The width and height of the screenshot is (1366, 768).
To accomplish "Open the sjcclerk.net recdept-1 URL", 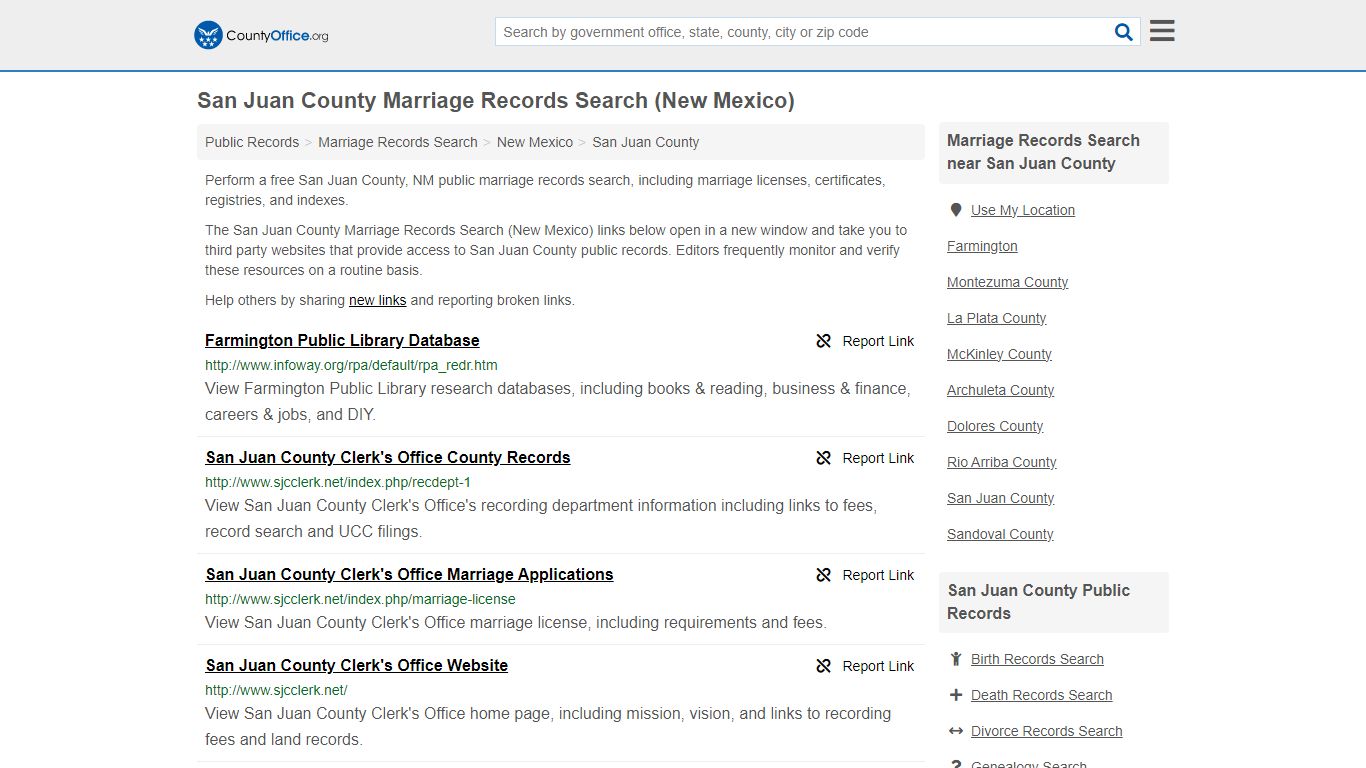I will click(x=338, y=482).
